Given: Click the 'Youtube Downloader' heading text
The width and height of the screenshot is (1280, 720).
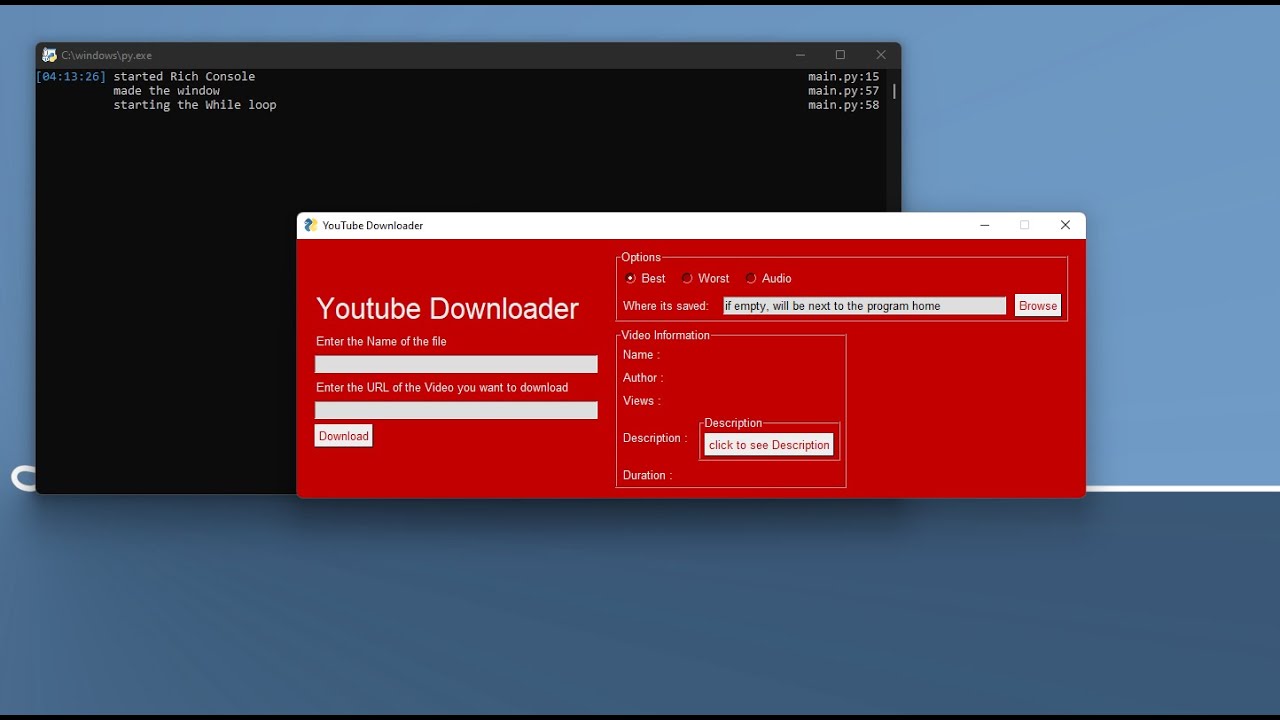Looking at the screenshot, I should click(447, 308).
